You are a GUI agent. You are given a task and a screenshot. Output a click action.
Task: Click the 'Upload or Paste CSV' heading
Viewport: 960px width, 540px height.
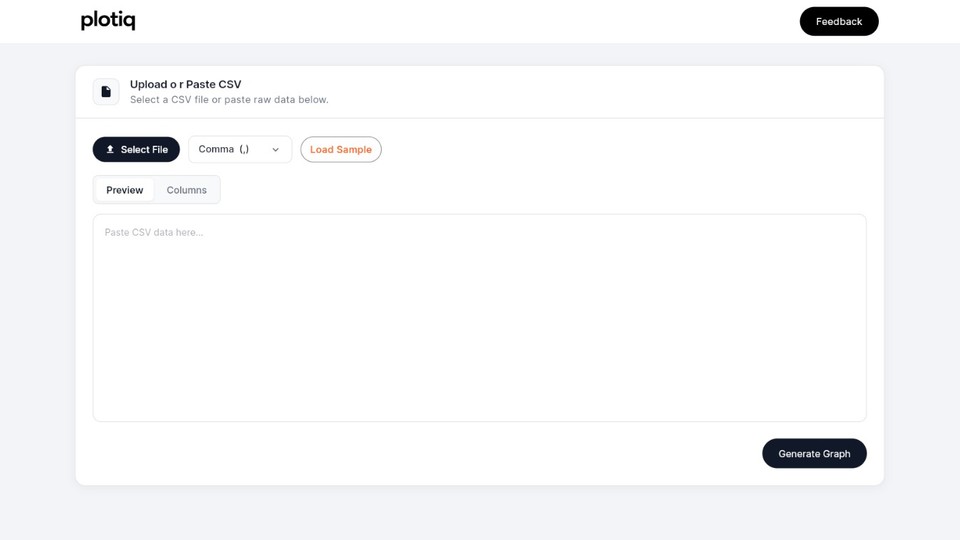click(186, 85)
